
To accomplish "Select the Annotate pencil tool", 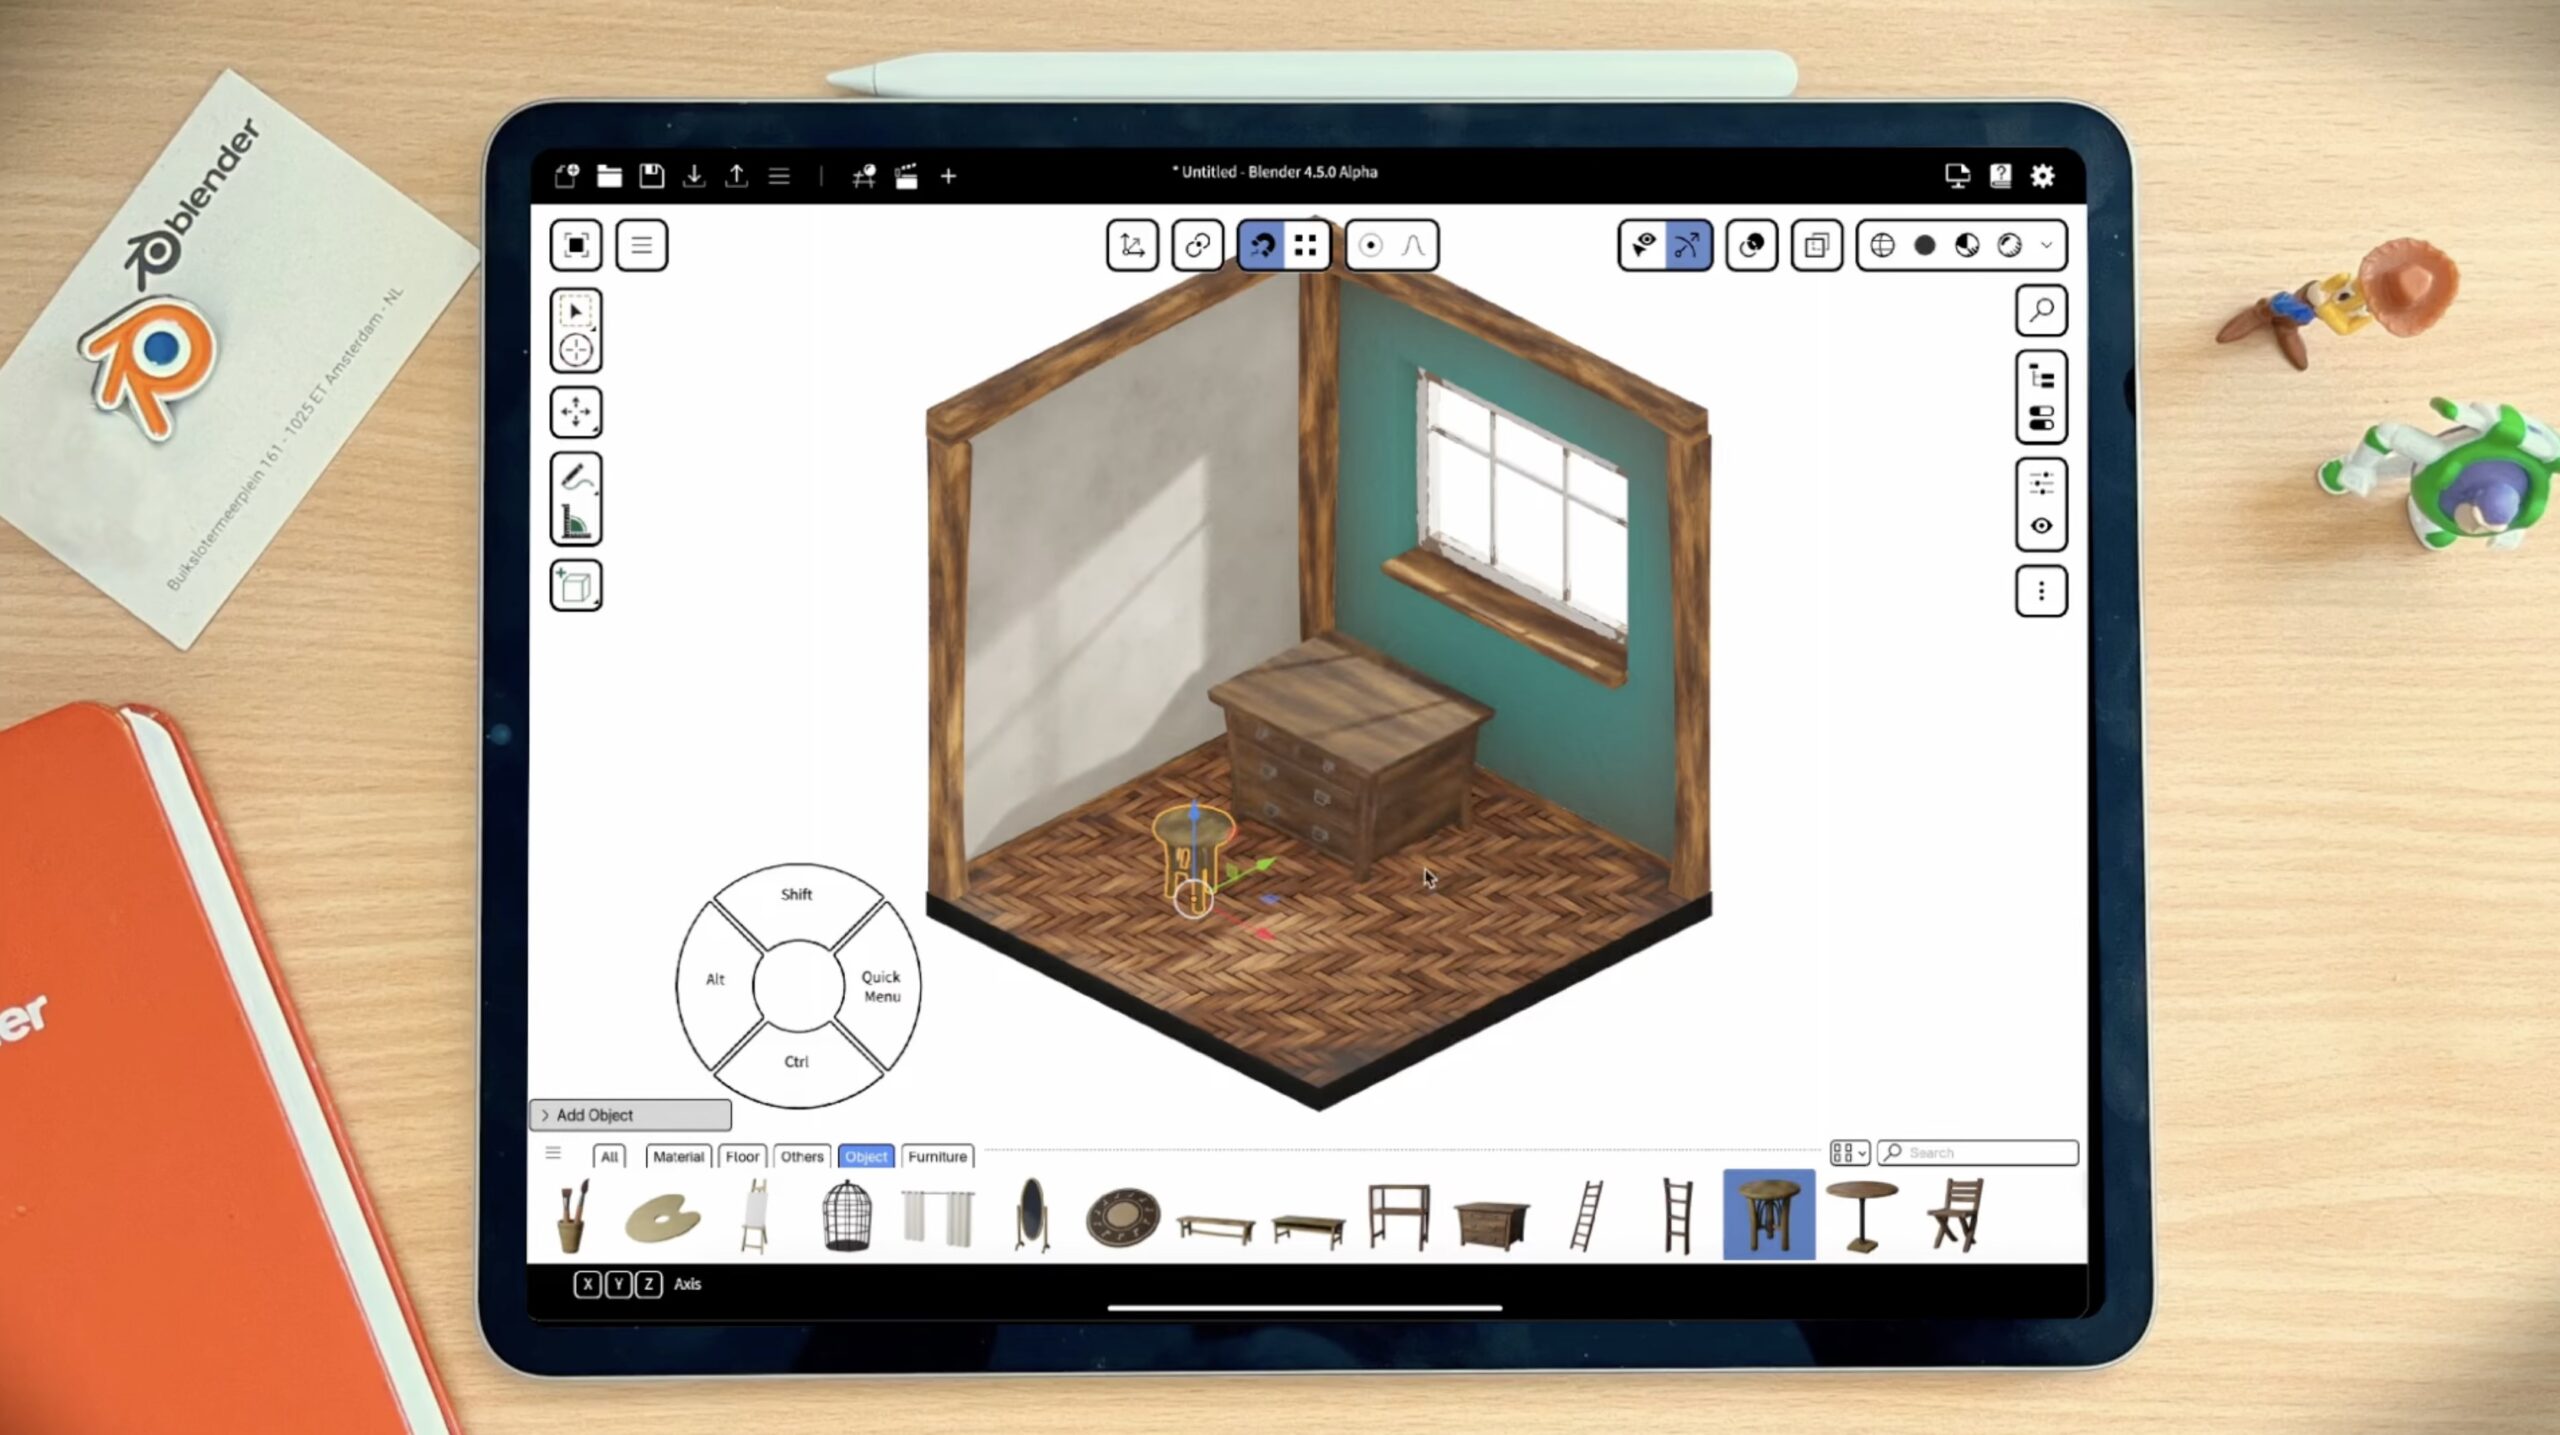I will (575, 476).
